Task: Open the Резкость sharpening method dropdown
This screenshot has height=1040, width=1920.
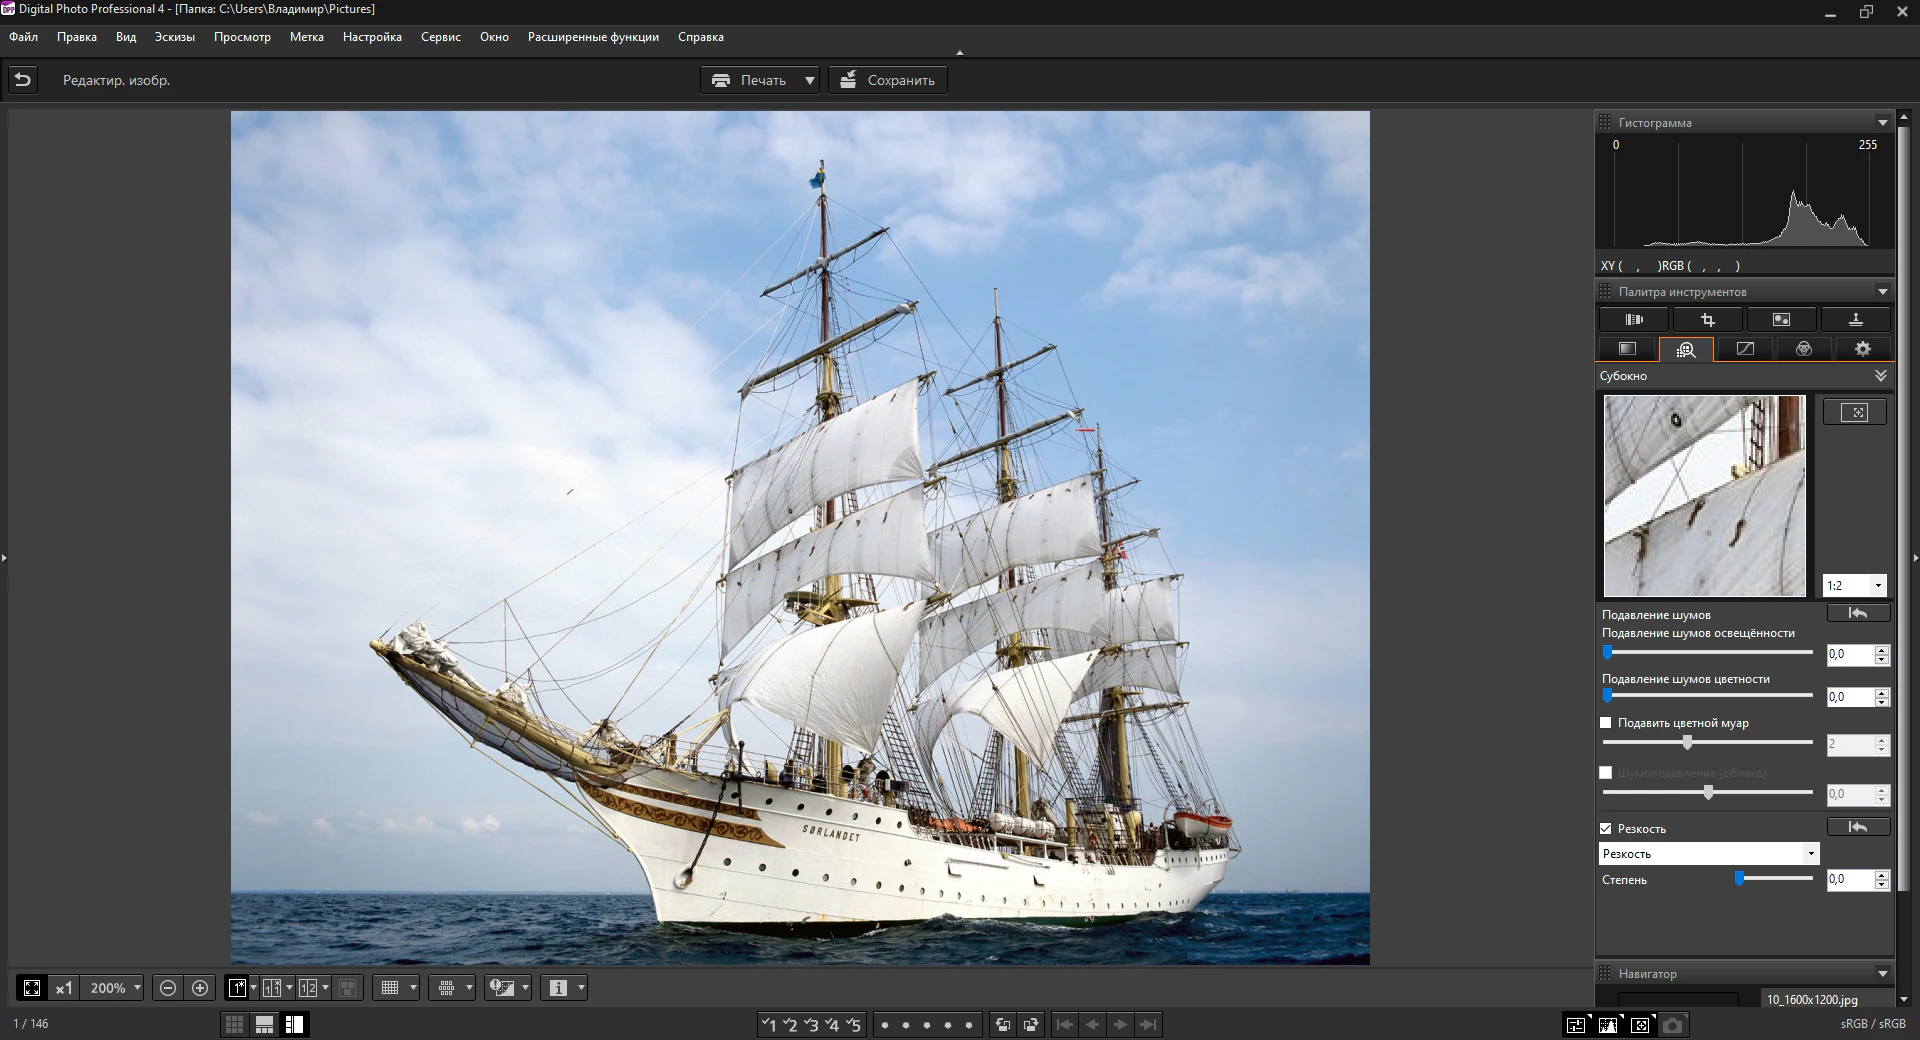Action: tap(1811, 853)
